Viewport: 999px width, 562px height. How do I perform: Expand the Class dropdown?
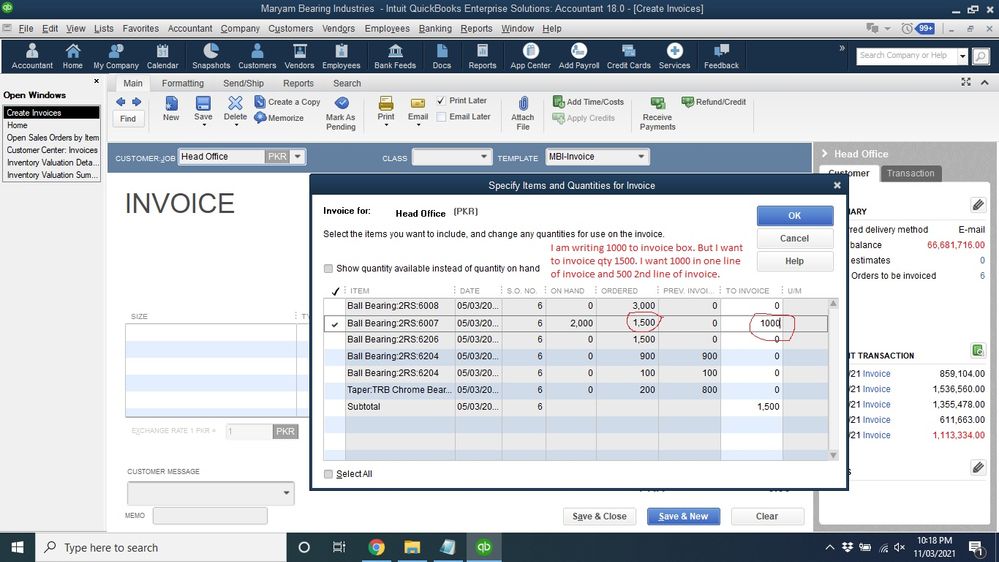click(x=484, y=157)
